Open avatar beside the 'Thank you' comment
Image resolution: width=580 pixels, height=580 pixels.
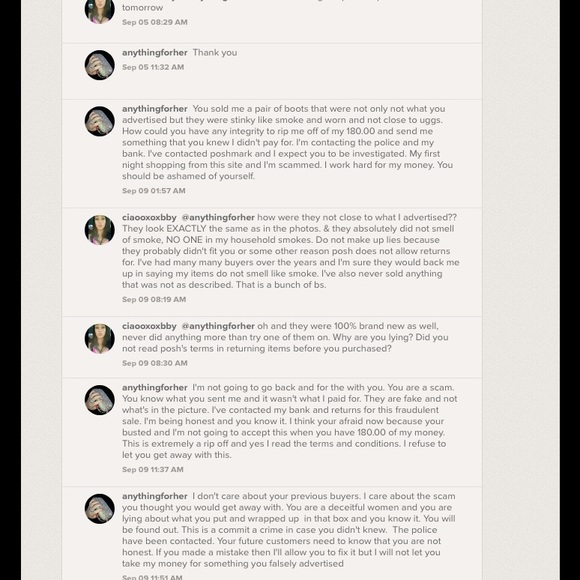(x=100, y=65)
